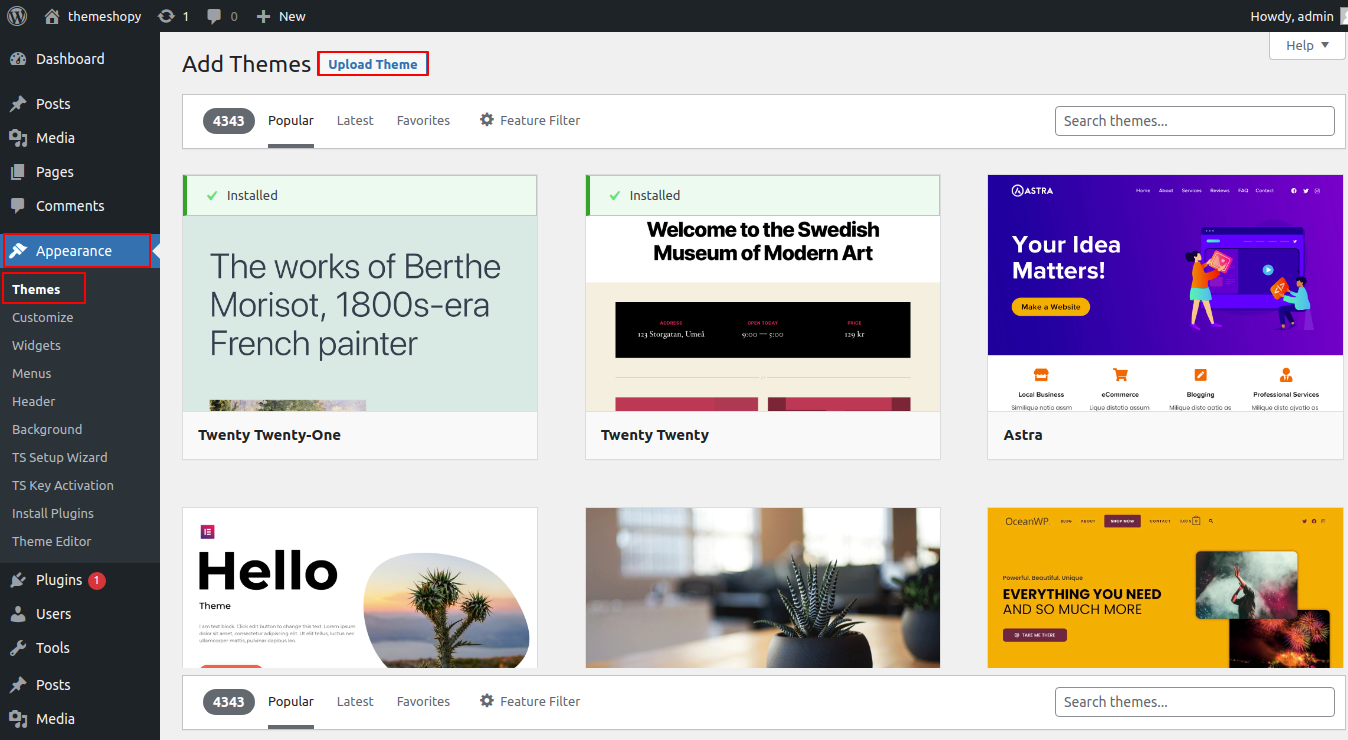The width and height of the screenshot is (1348, 740).
Task: Click the Dashboard gauge icon
Action: 18,59
